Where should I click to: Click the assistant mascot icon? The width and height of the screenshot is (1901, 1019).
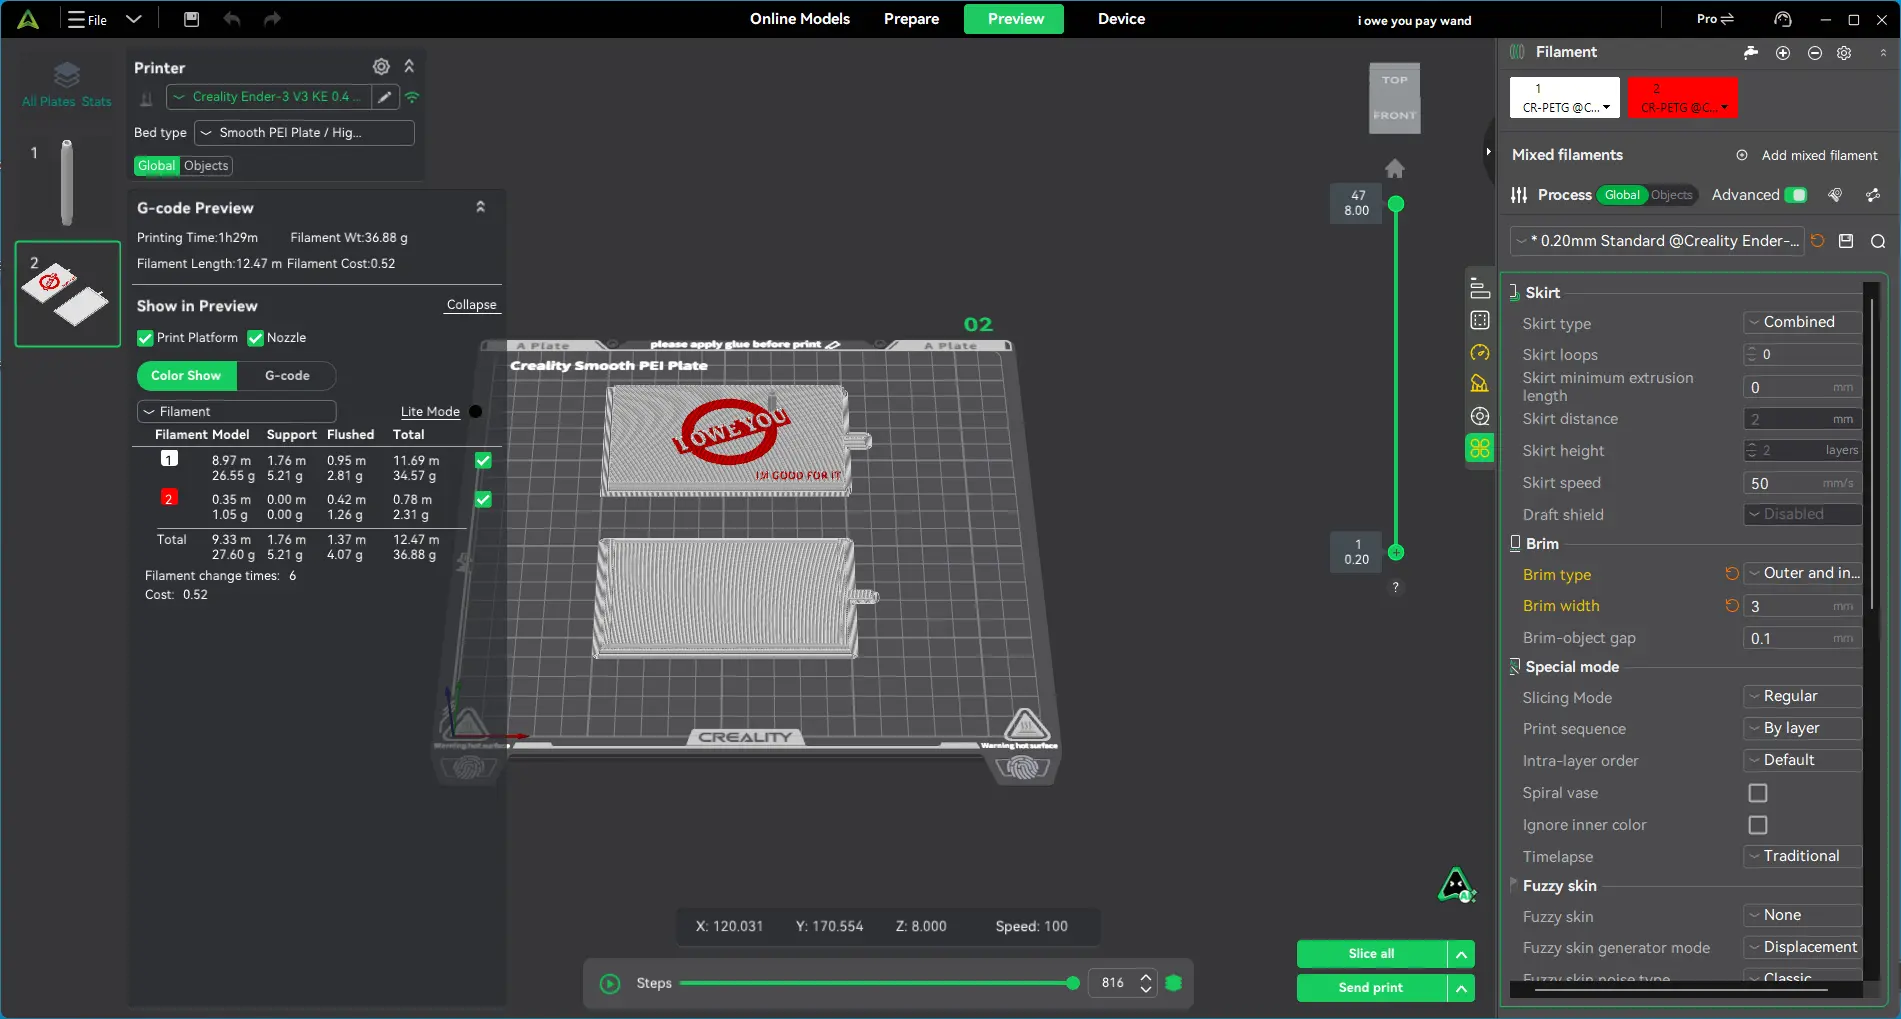tap(1456, 885)
